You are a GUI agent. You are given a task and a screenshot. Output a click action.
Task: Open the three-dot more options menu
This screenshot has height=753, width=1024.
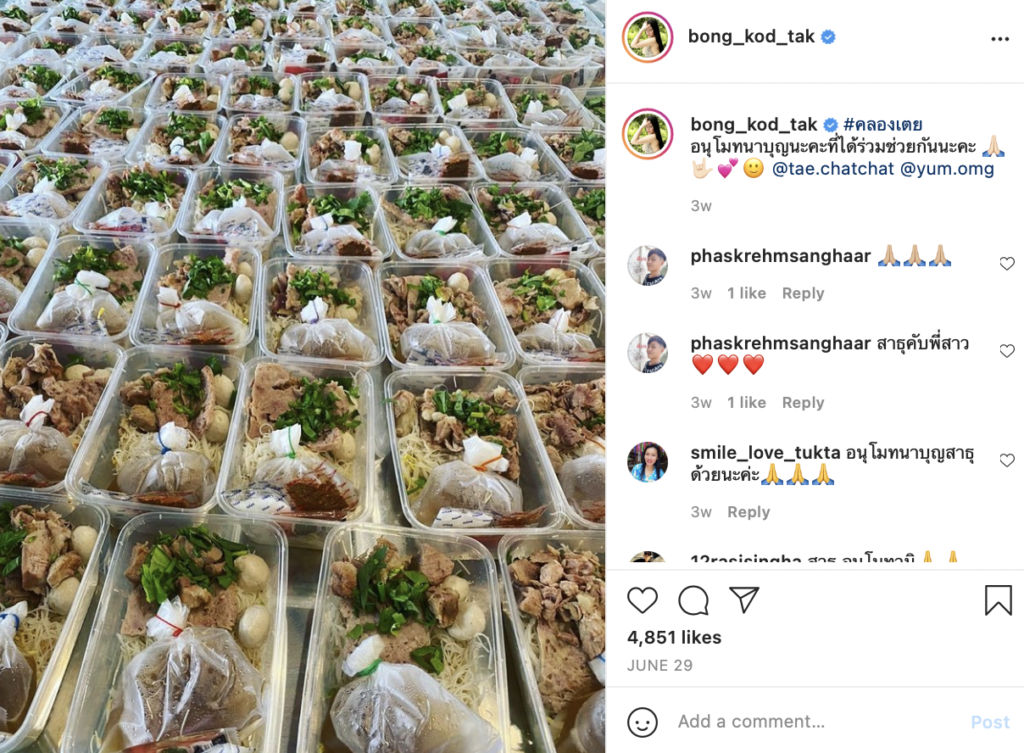click(1000, 39)
